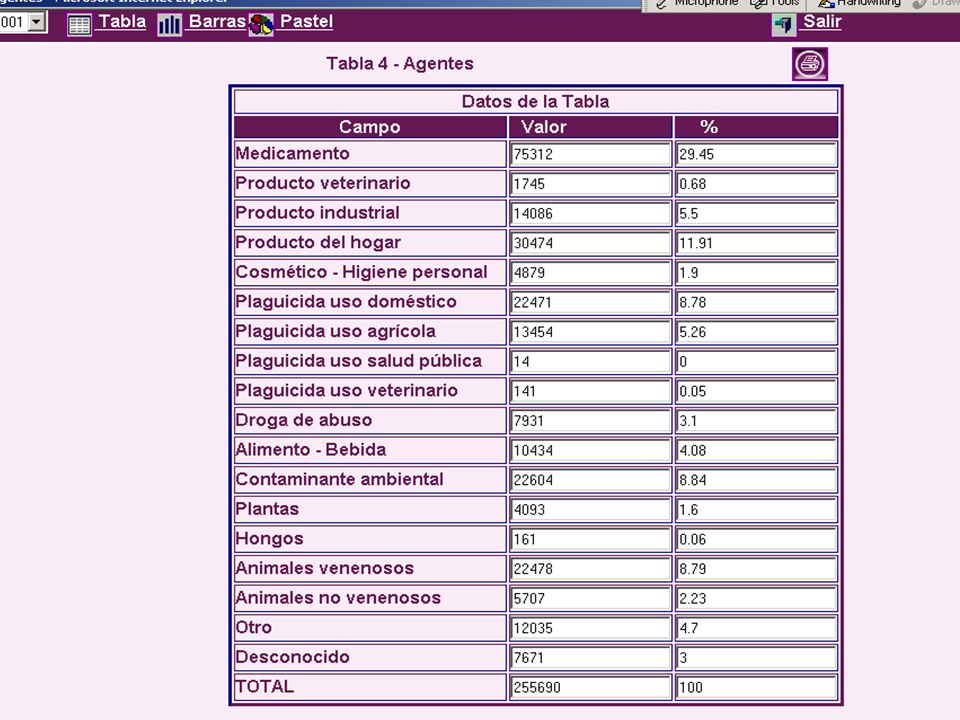Click the Plantas percent field 1.6
Screen dimensions: 960x720
point(756,509)
